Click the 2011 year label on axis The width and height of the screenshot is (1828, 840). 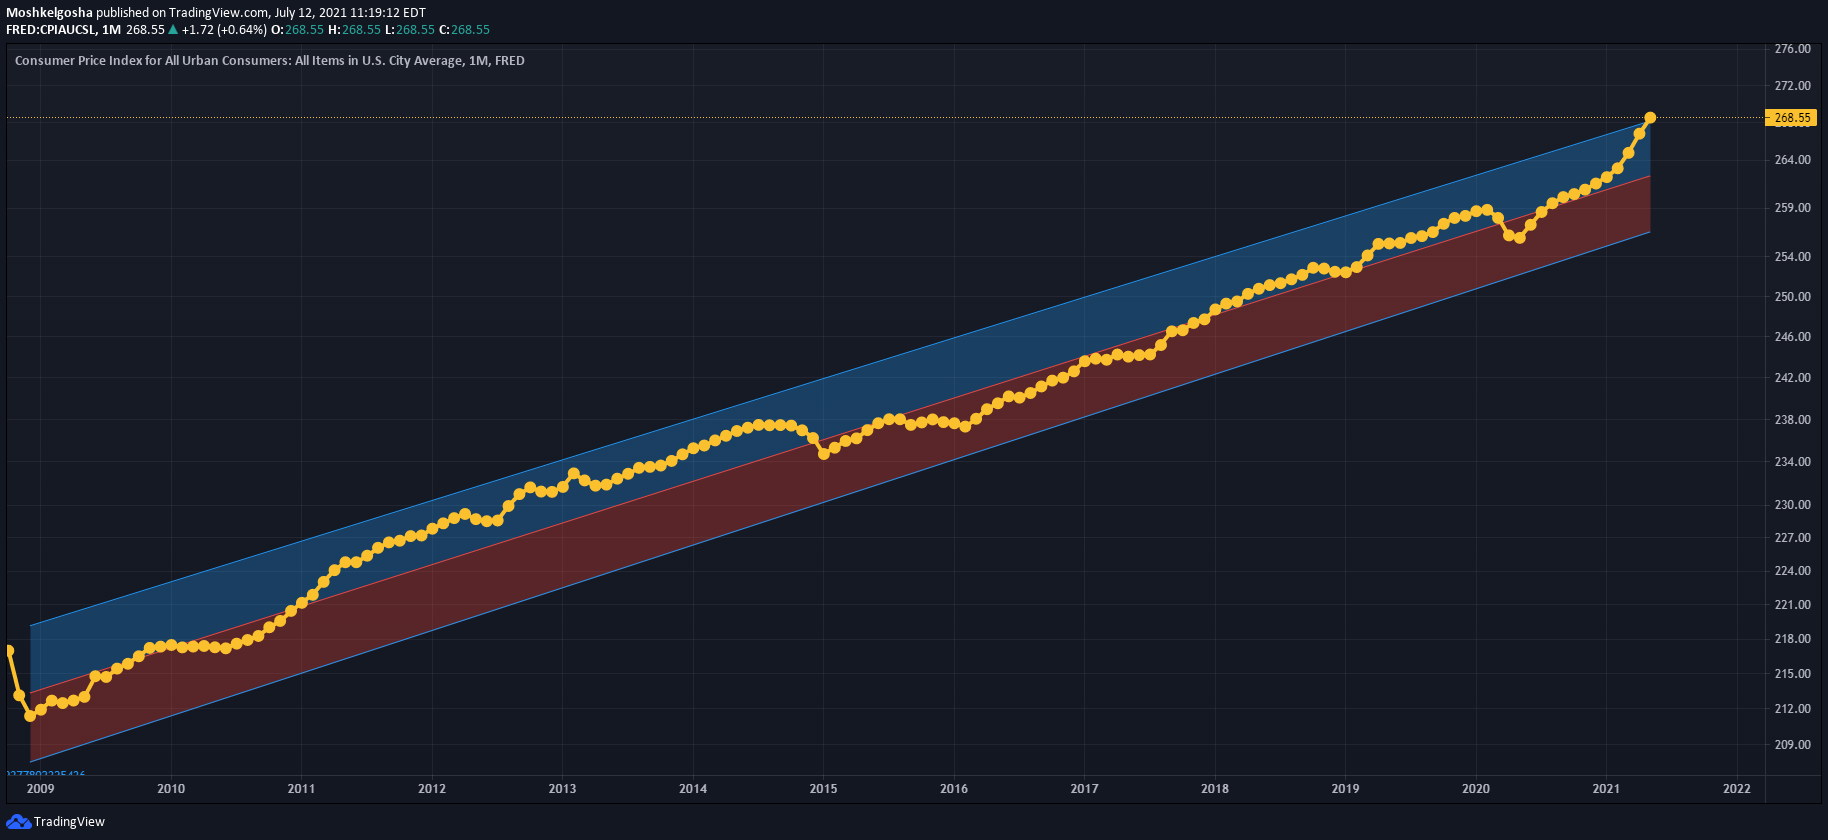[301, 789]
